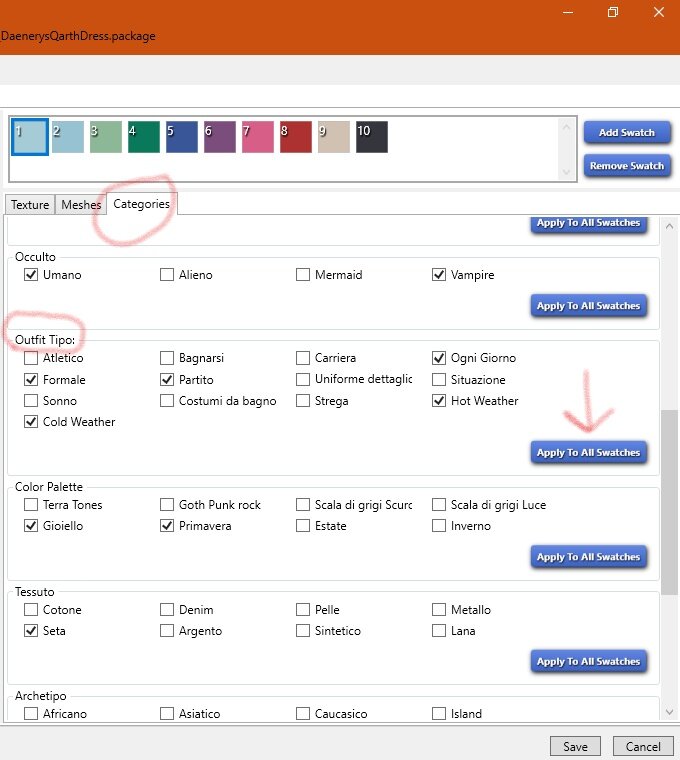Click categories panel scroll up arrow
Screen dimensions: 680x760
point(669,226)
